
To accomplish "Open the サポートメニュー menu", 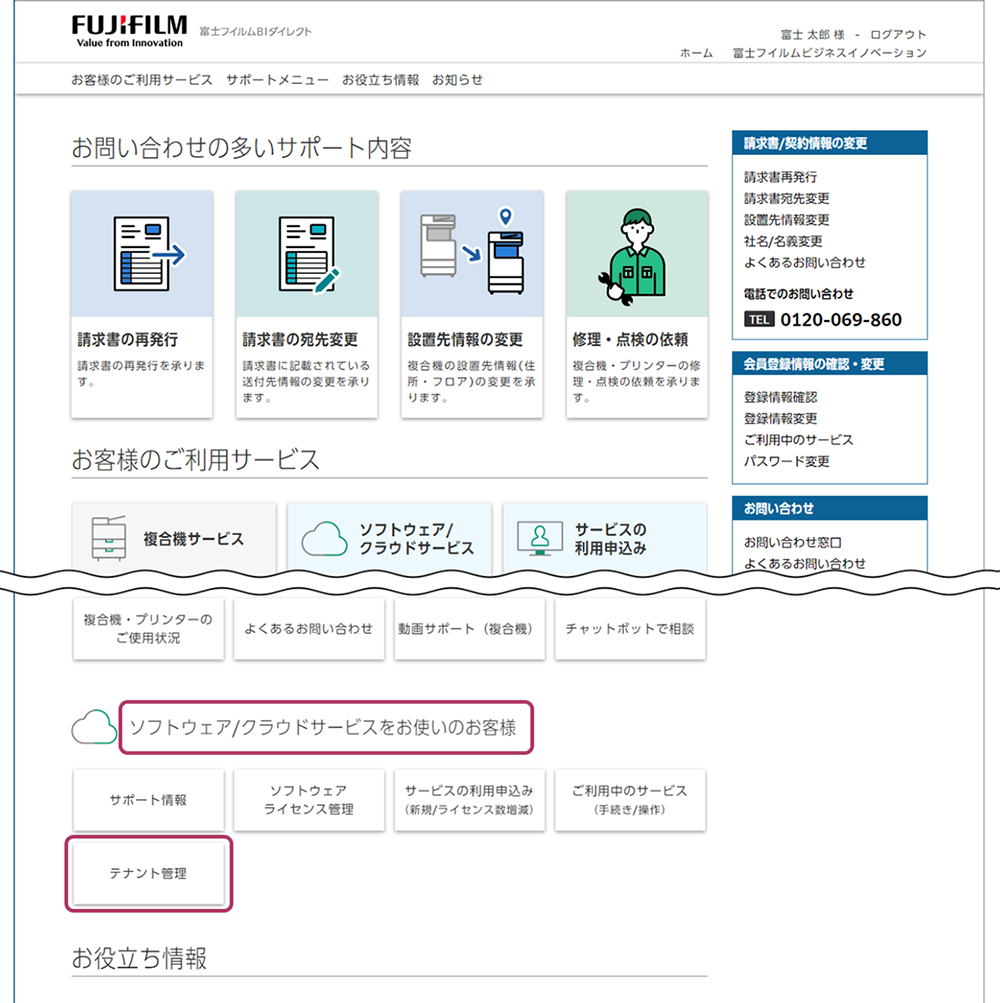I will pos(277,80).
